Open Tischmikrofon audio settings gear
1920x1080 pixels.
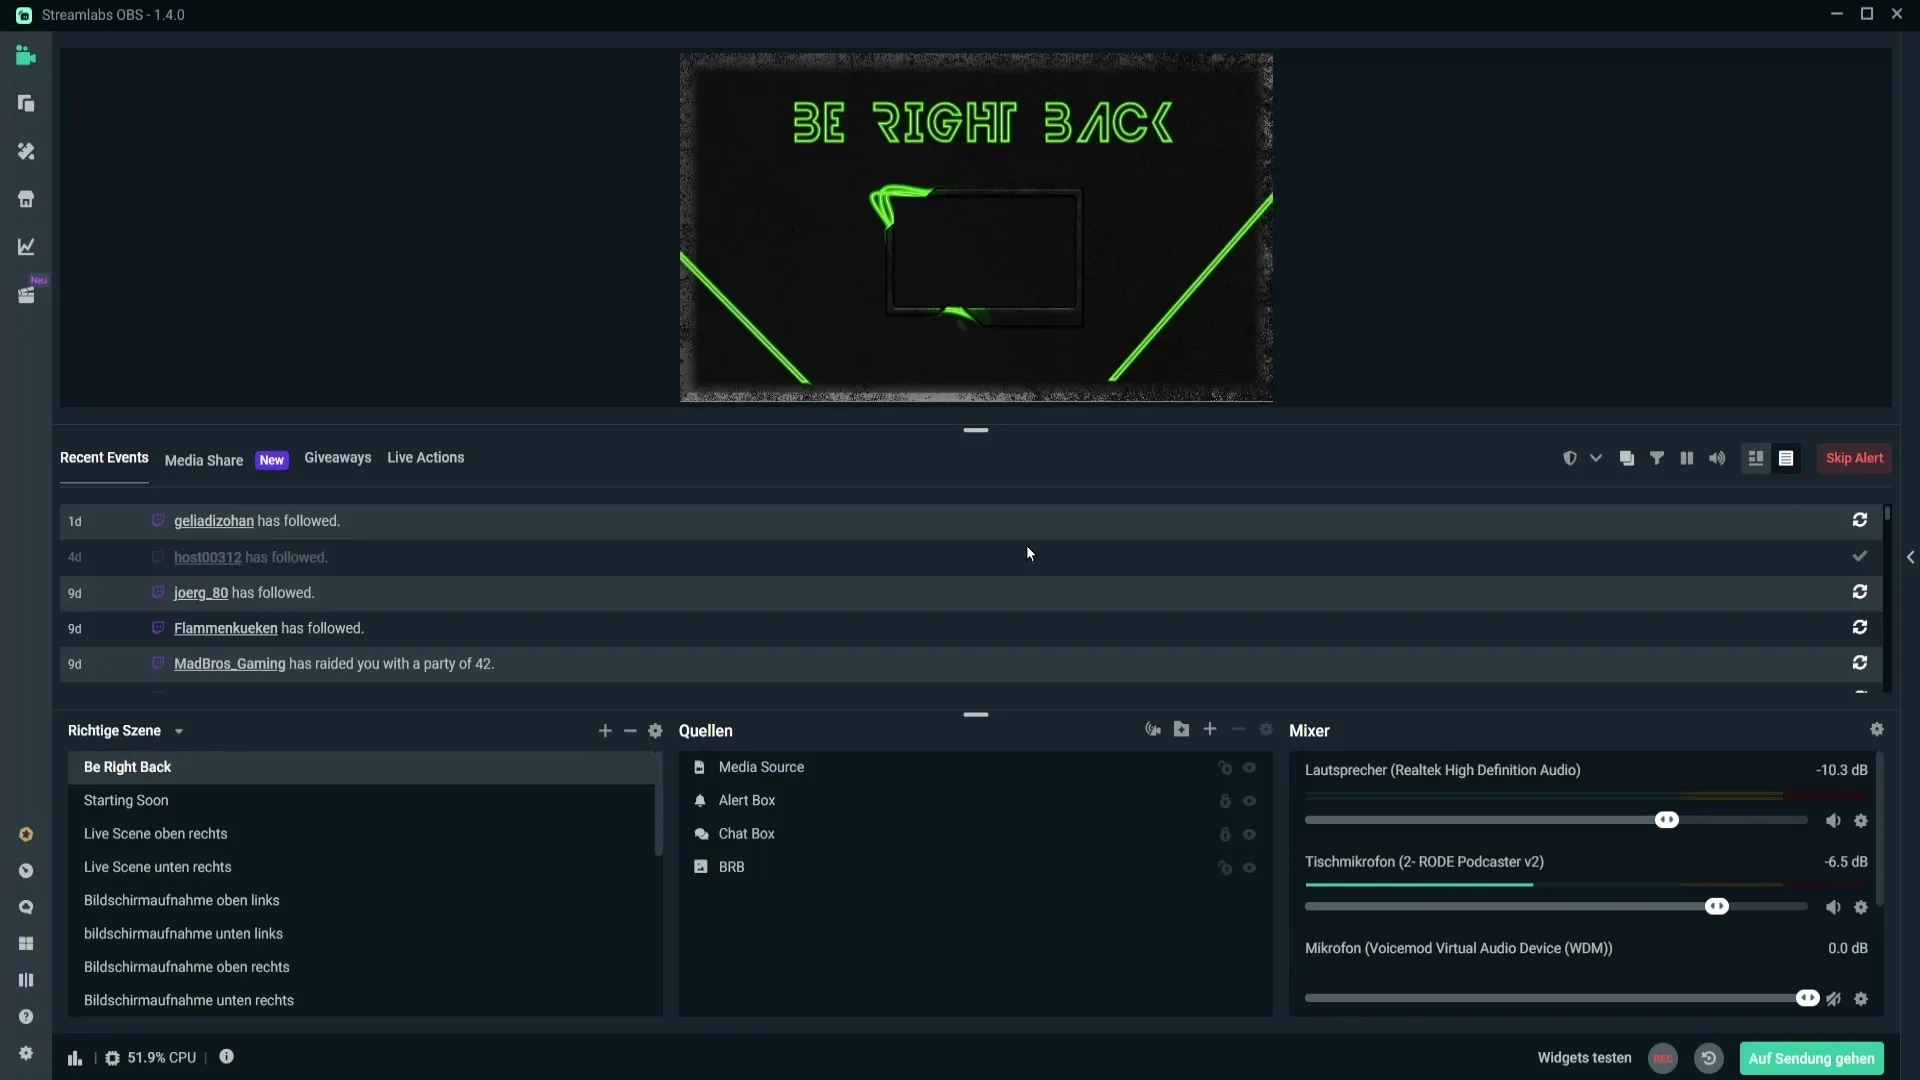[x=1861, y=907]
